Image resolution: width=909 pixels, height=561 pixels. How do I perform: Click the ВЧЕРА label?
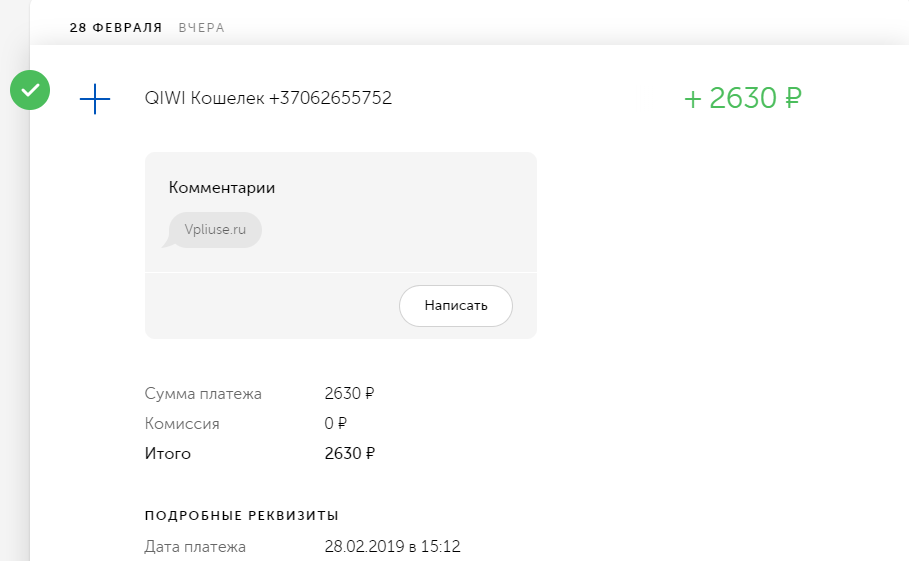click(201, 28)
